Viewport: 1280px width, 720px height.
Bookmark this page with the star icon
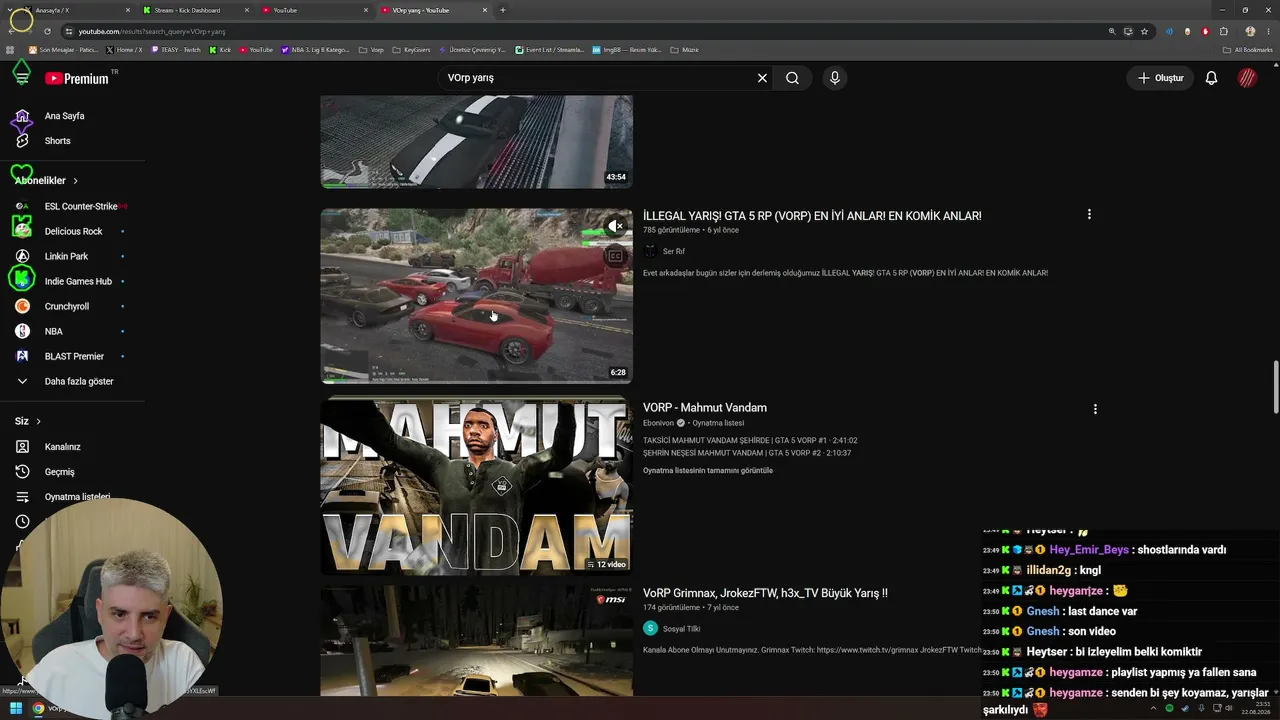click(x=1145, y=31)
